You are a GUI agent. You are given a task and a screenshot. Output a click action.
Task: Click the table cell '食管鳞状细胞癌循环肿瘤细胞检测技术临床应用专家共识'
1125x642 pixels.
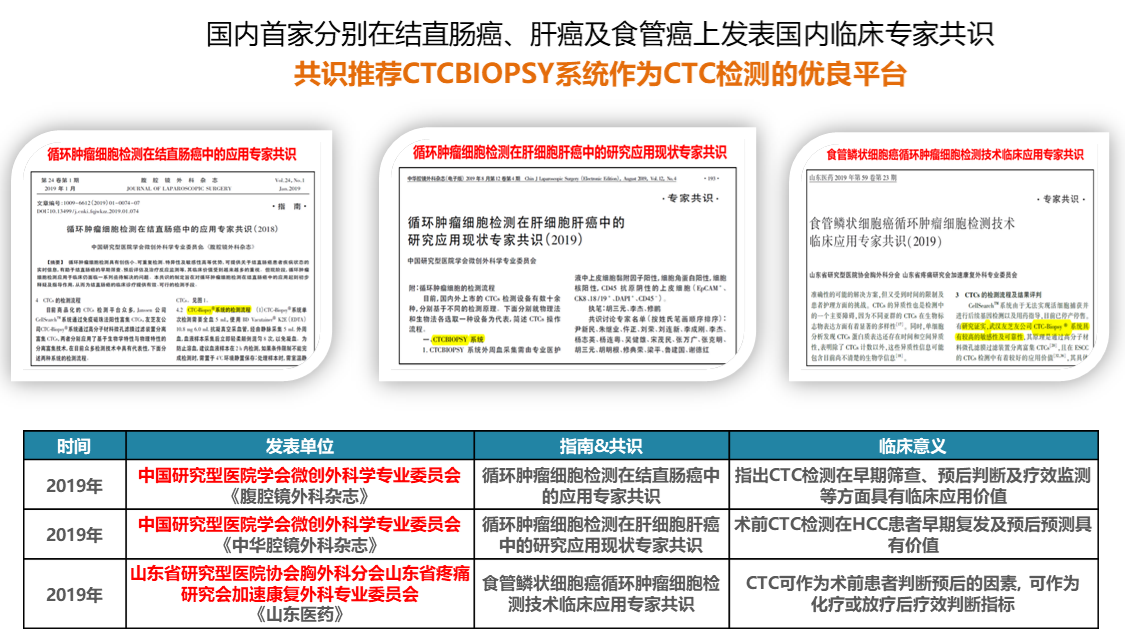[601, 594]
